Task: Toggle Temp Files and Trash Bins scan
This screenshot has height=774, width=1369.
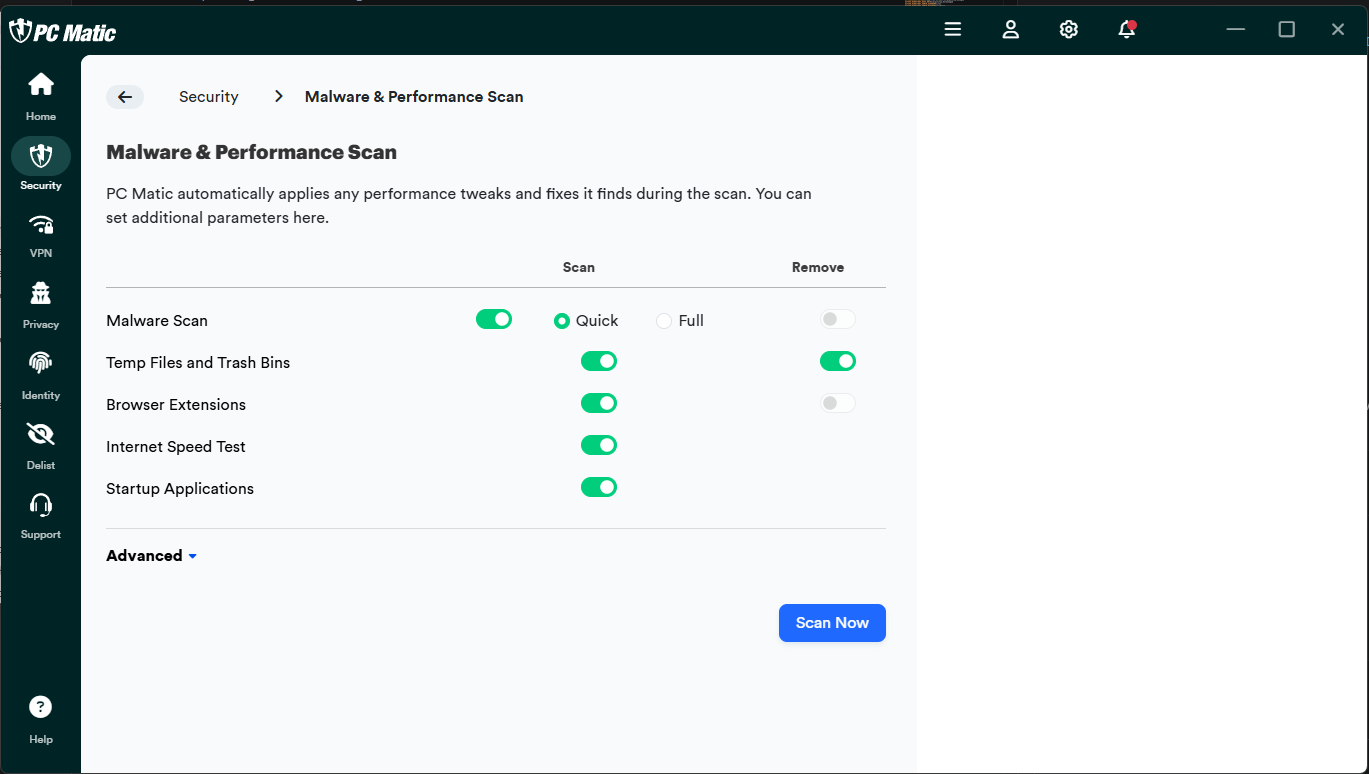Action: click(x=599, y=361)
